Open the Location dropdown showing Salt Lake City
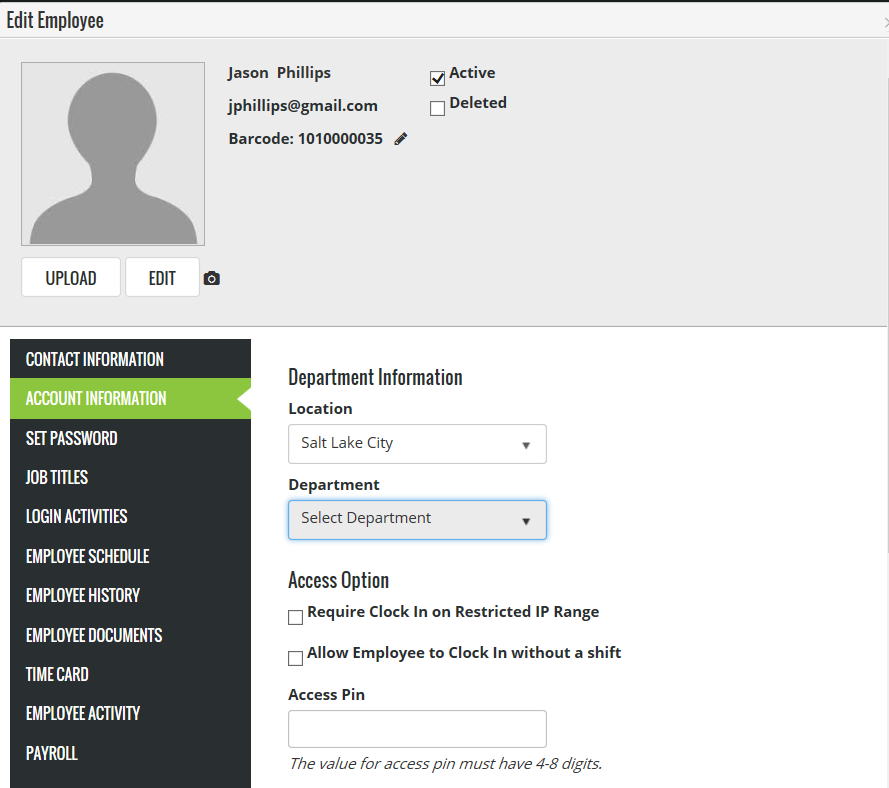Screen dimensions: 889x788 click(x=417, y=444)
